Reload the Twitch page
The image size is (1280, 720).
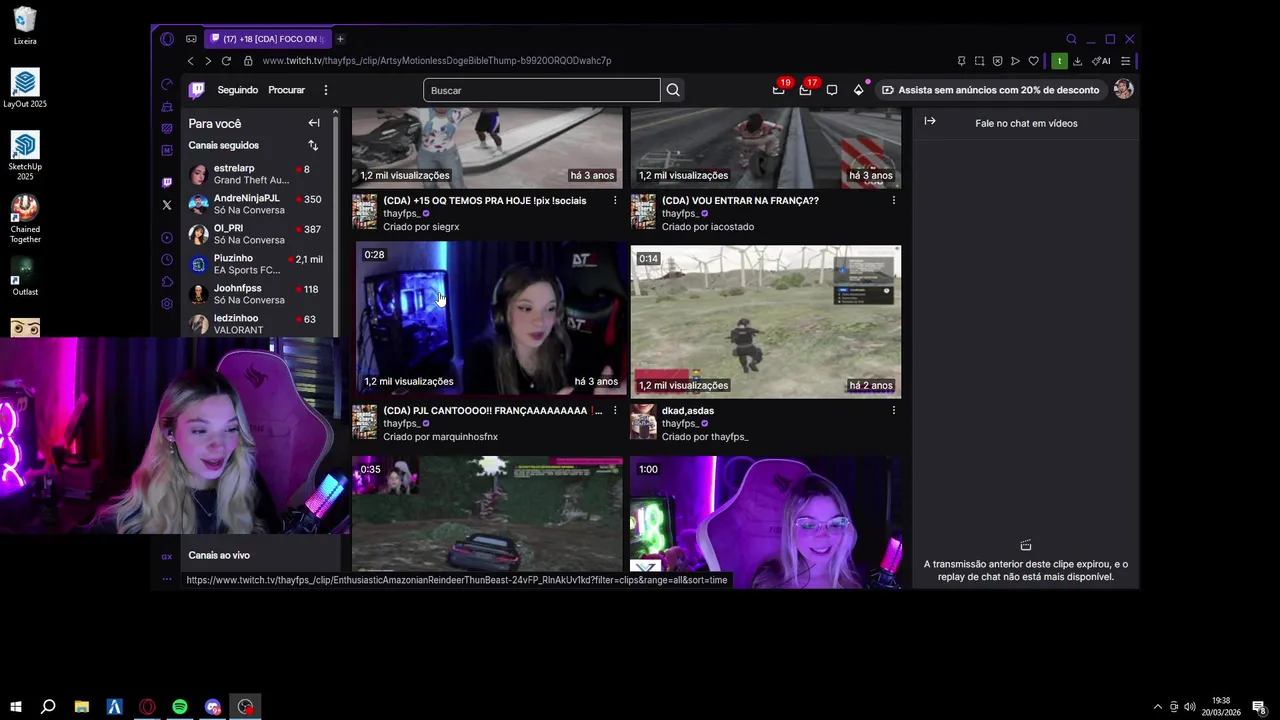(x=226, y=61)
